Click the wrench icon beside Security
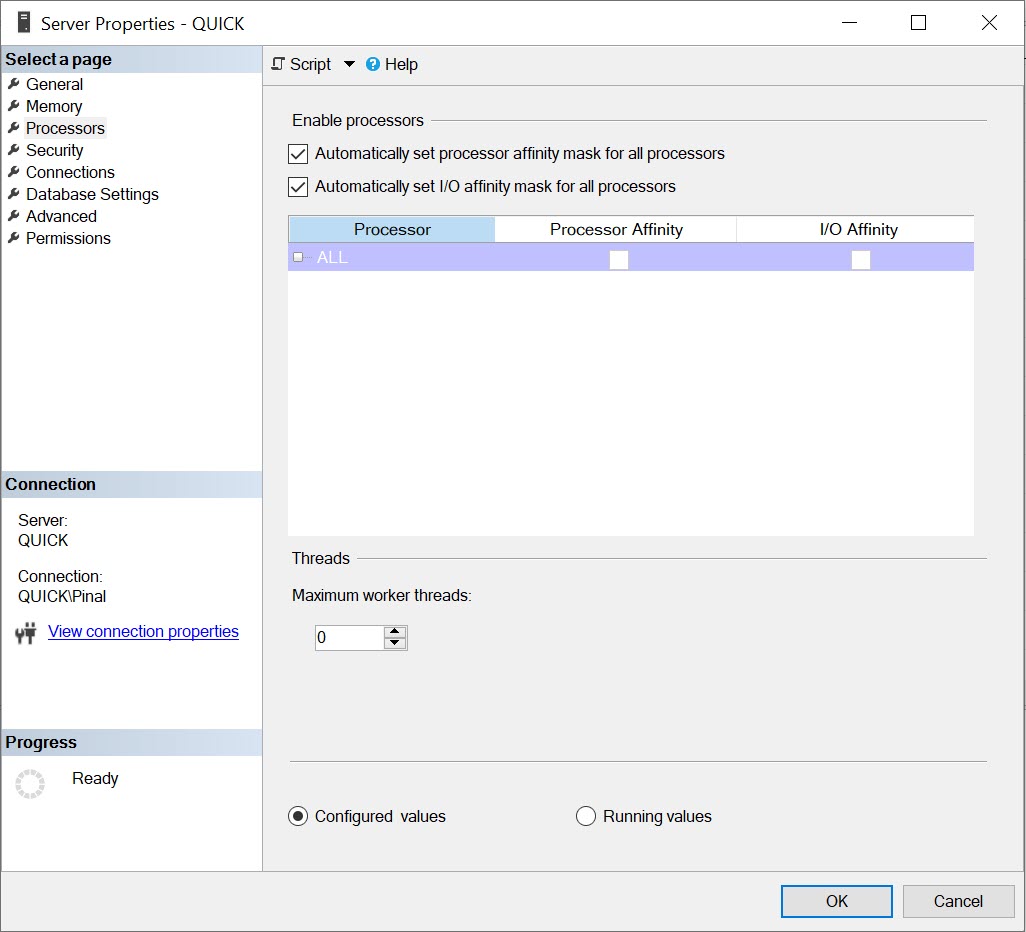1026x932 pixels. [x=14, y=150]
